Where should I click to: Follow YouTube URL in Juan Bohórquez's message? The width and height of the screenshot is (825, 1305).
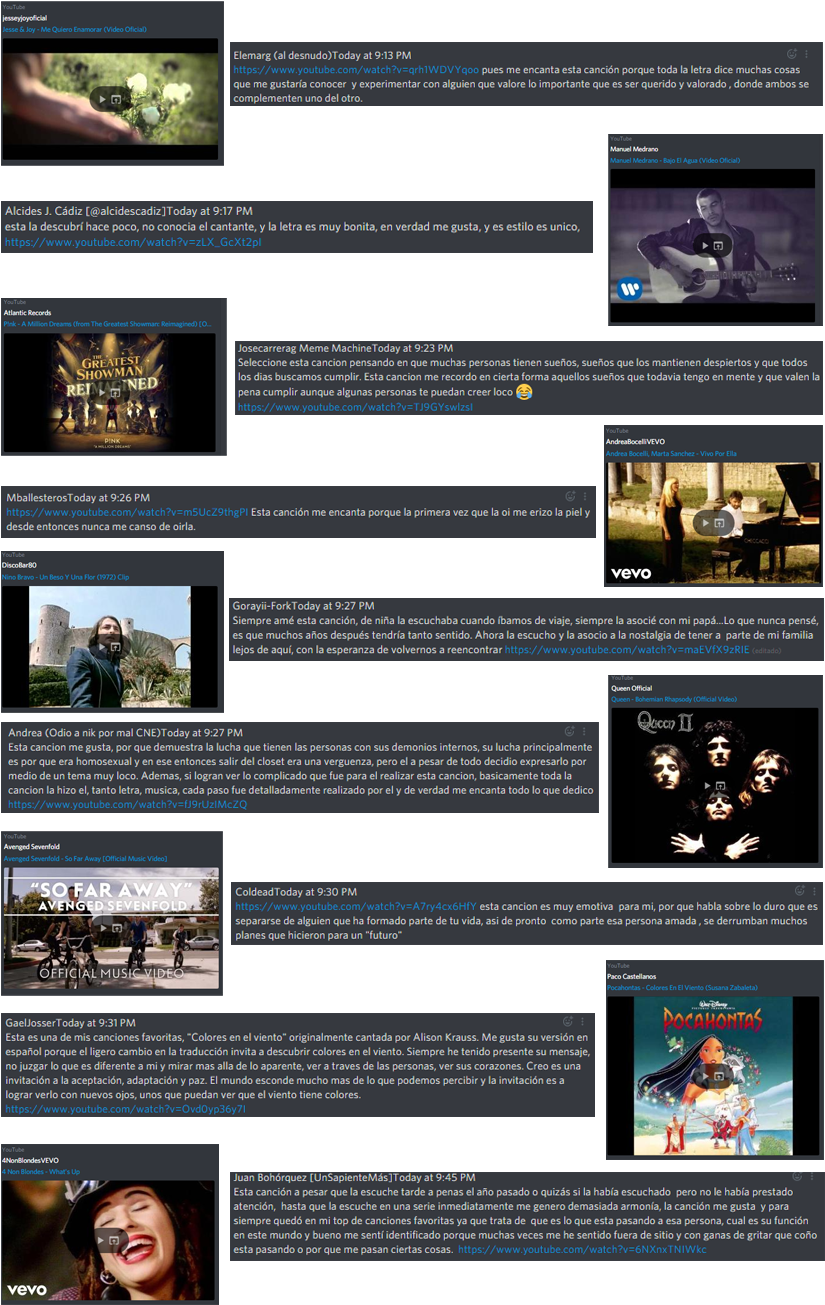point(582,1250)
